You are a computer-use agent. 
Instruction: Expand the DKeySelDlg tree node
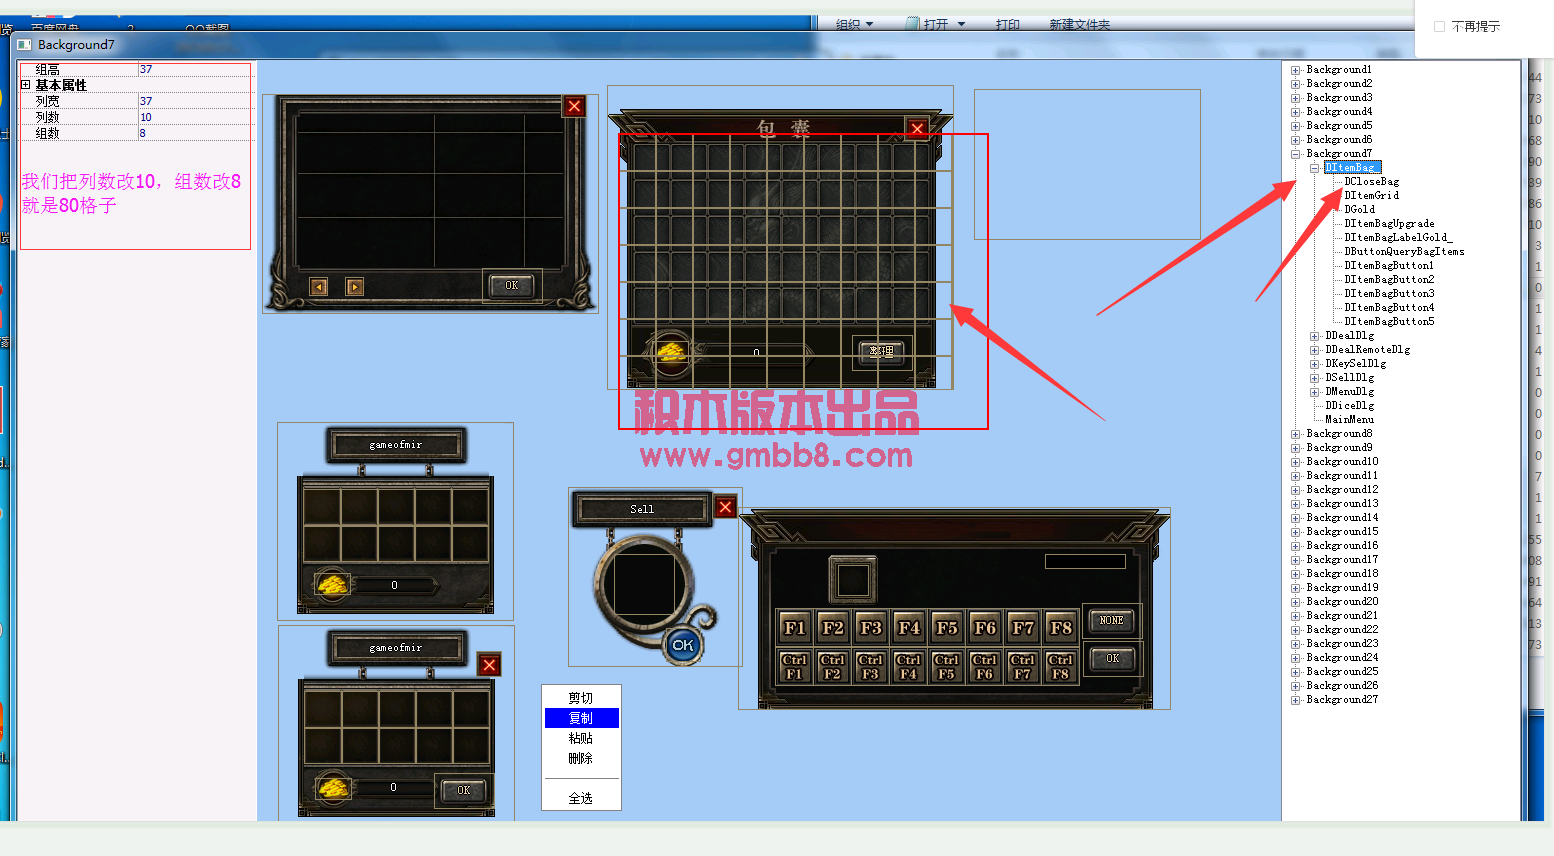point(1315,364)
